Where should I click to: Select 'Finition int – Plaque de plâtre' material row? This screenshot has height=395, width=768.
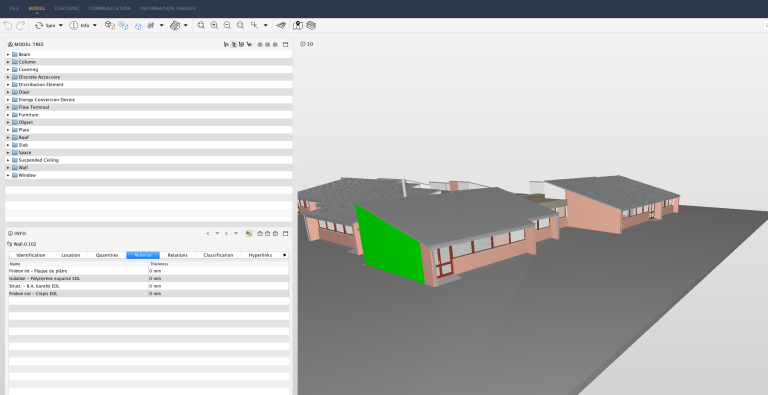pyautogui.click(x=149, y=271)
